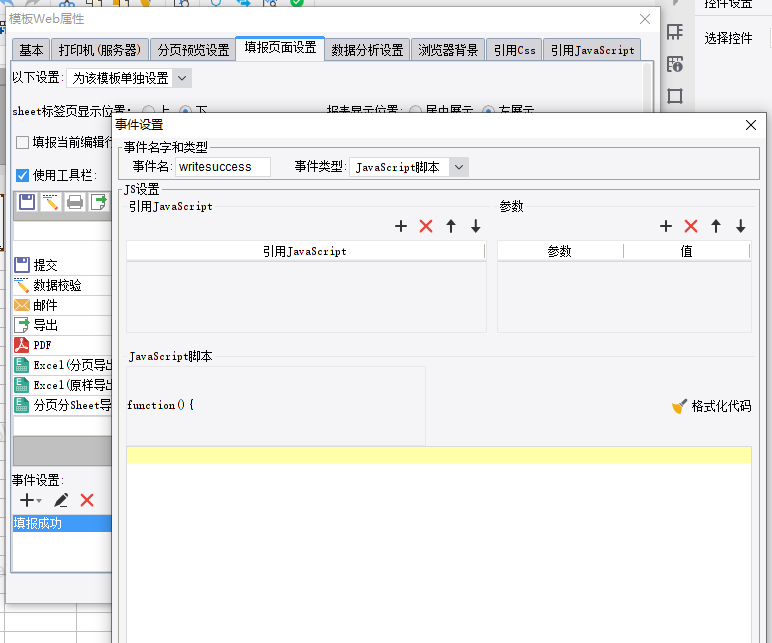Open the 事件类型 JavaScript脚本 dropdown
The width and height of the screenshot is (772, 643).
tap(458, 167)
